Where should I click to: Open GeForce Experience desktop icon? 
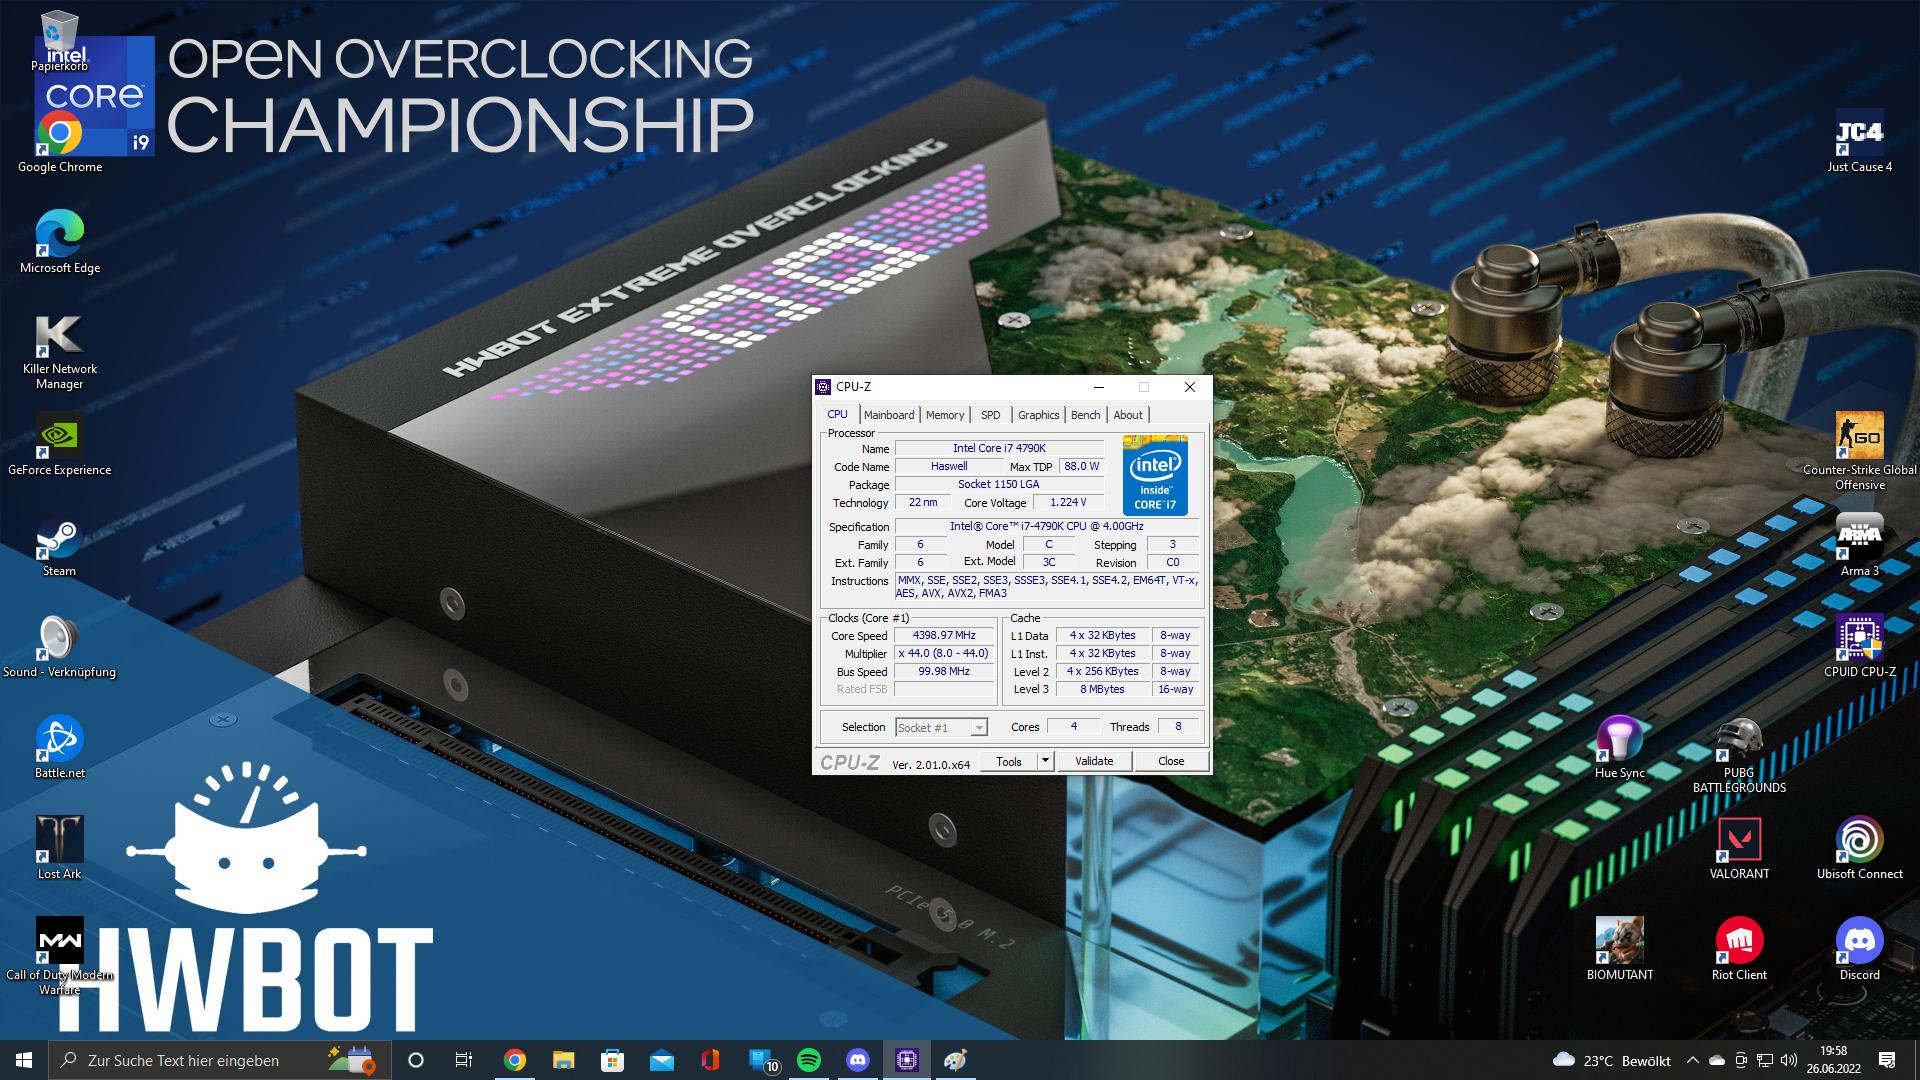60,445
